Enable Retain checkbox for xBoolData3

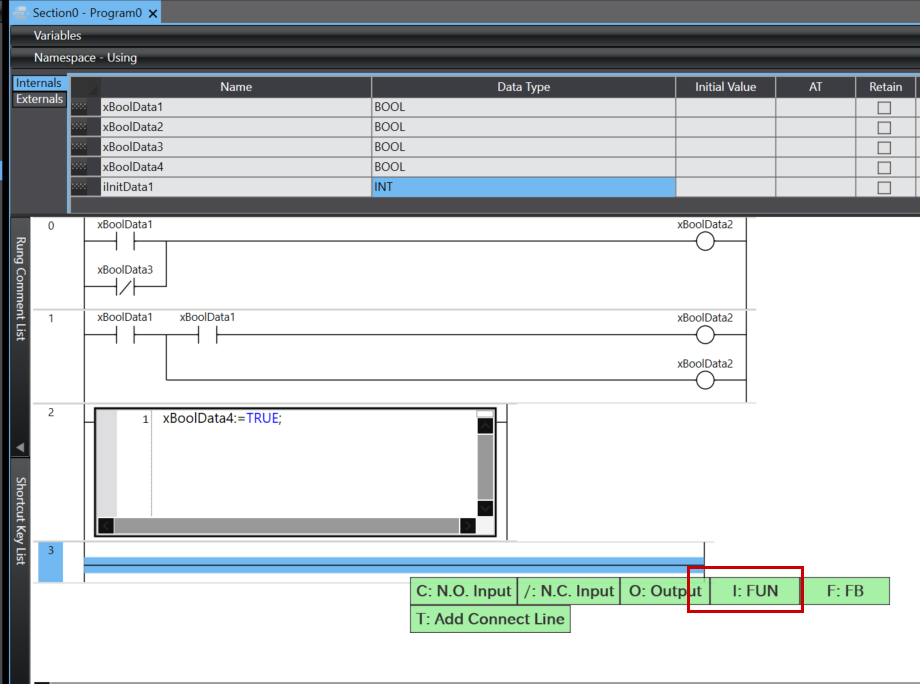click(x=884, y=147)
